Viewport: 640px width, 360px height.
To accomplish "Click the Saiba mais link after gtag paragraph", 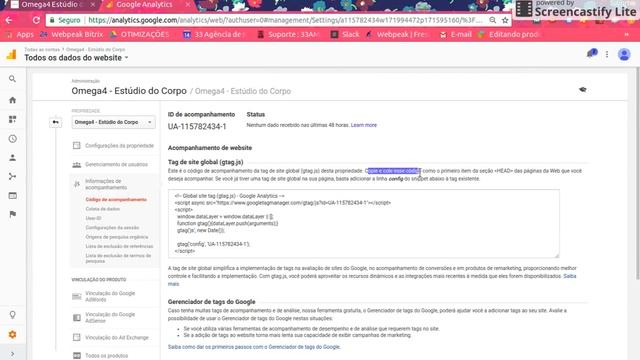I will click(570, 276).
